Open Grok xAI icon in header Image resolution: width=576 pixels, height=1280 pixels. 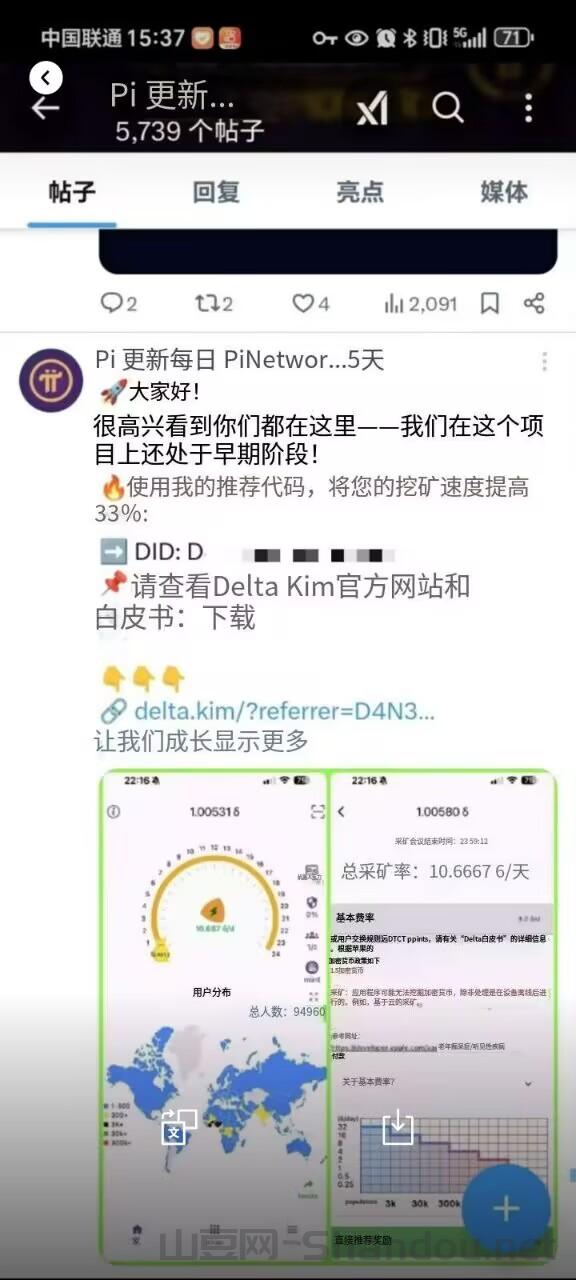(373, 108)
